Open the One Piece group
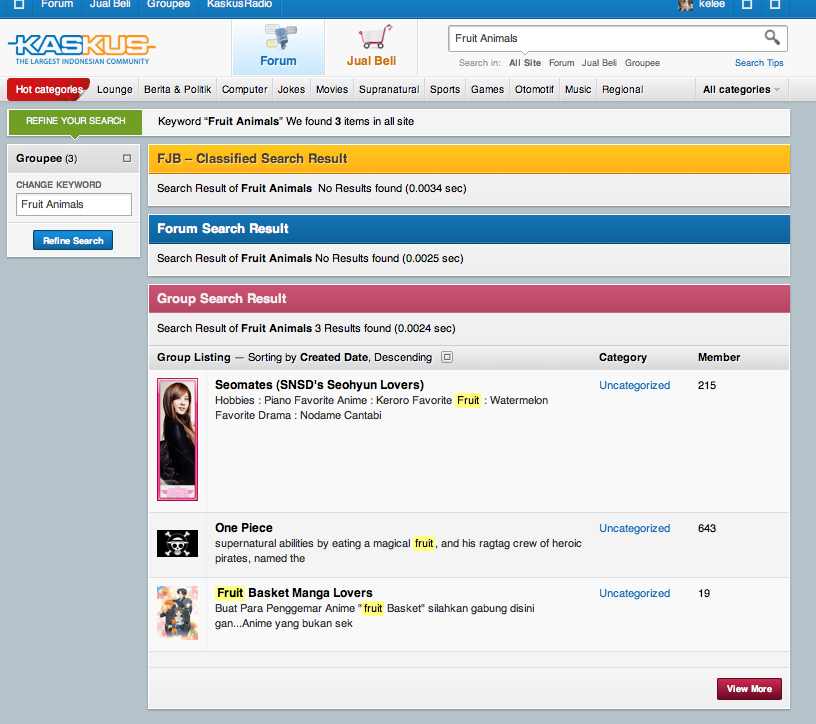 [x=244, y=528]
